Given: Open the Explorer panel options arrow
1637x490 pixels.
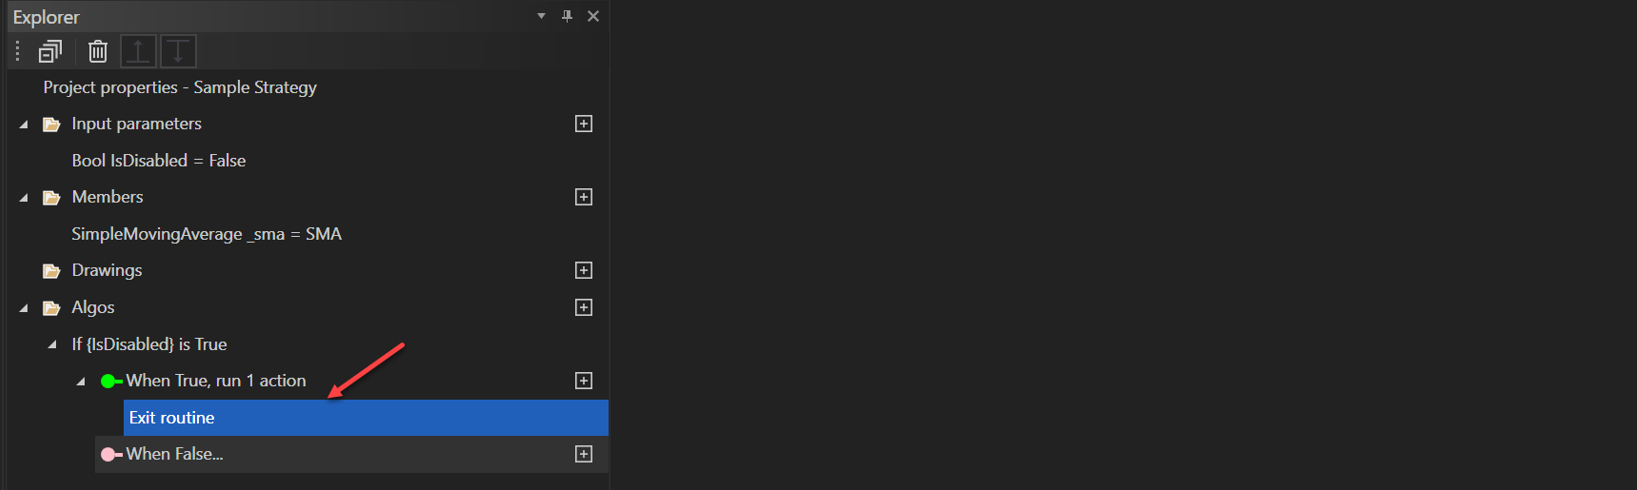Looking at the screenshot, I should point(541,16).
